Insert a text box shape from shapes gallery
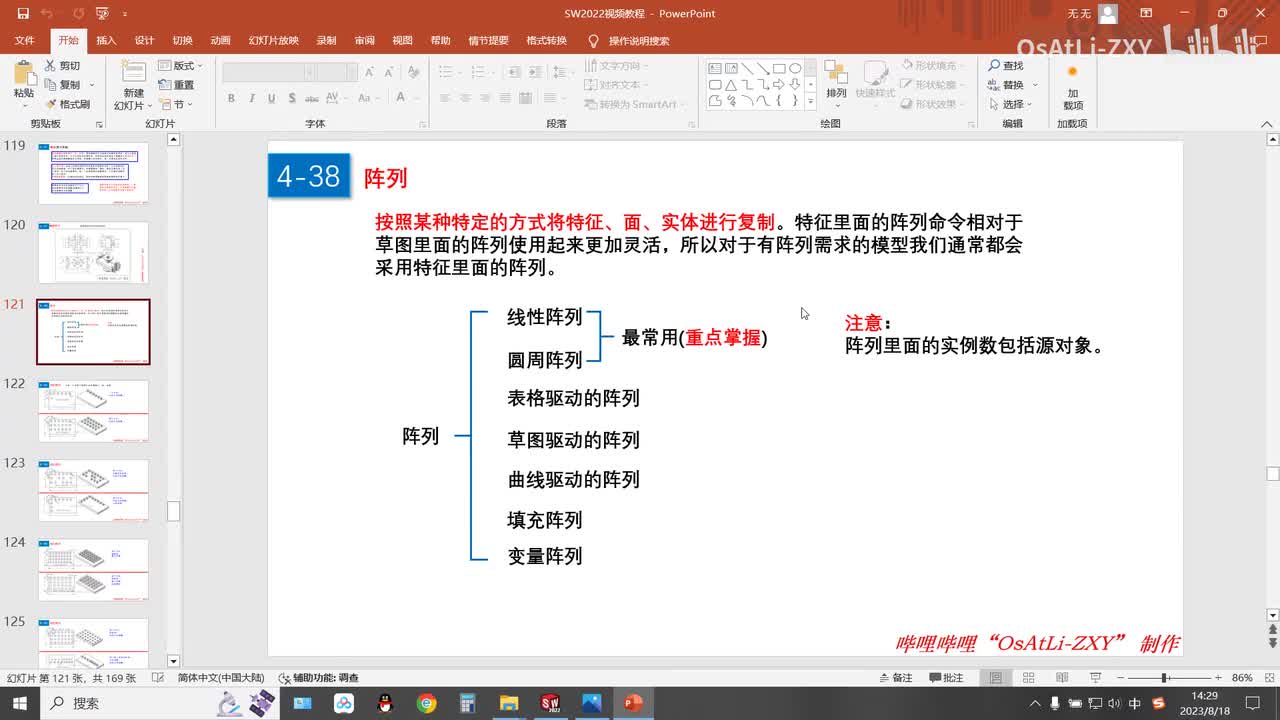Image resolution: width=1280 pixels, height=720 pixels. pos(715,69)
